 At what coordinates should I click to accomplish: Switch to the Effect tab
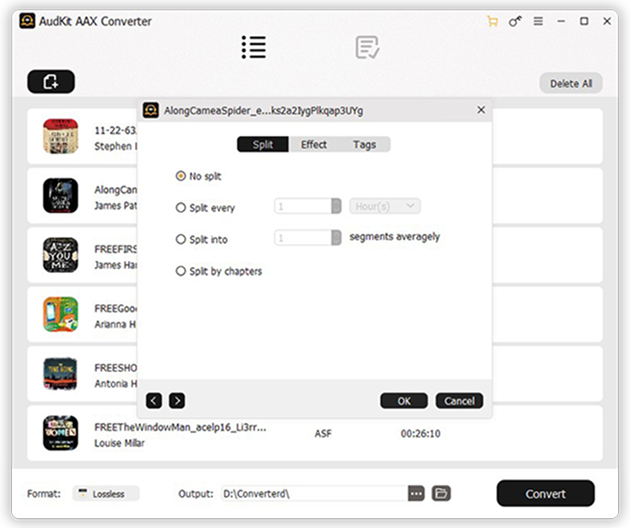[x=314, y=145]
